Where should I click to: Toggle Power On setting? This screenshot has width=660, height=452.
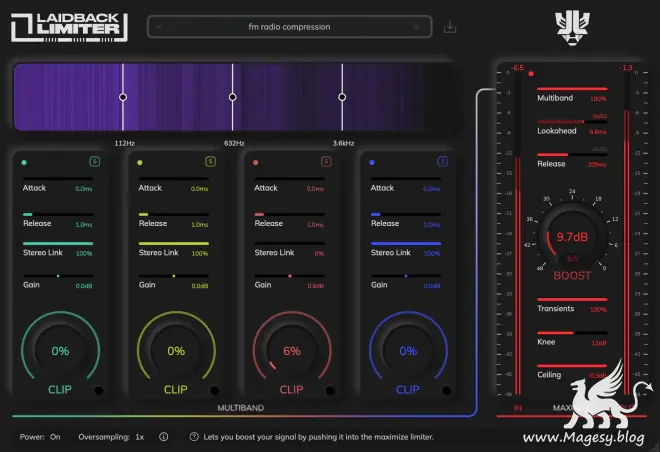coord(40,437)
